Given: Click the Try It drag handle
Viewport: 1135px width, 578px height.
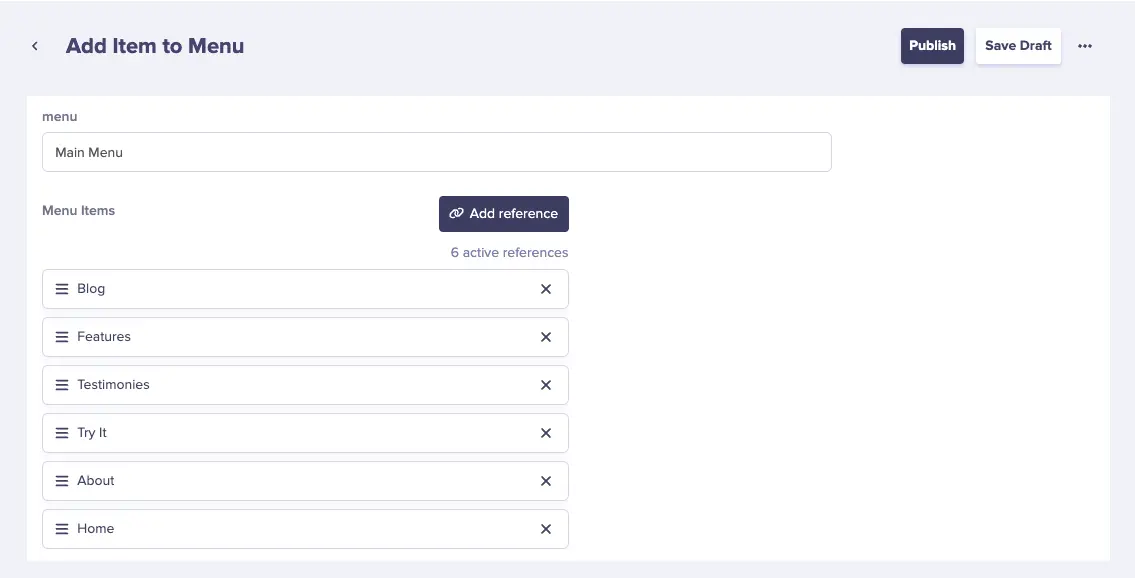Looking at the screenshot, I should [x=62, y=433].
